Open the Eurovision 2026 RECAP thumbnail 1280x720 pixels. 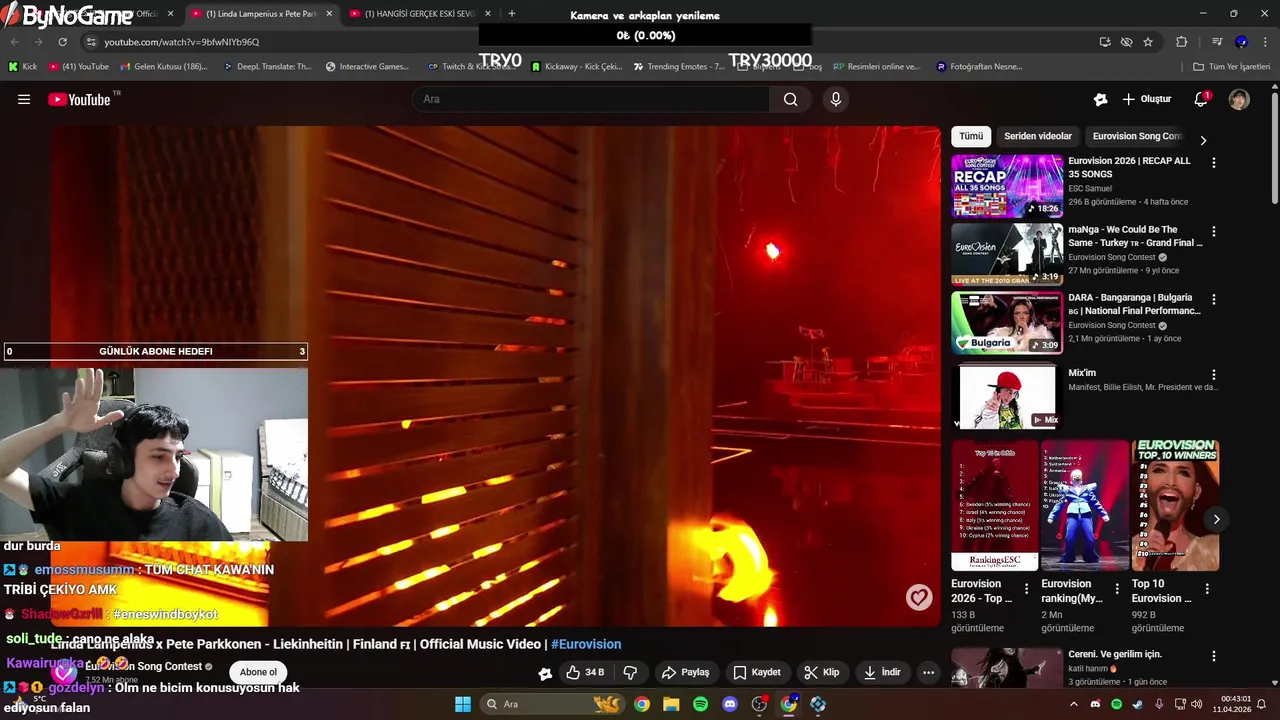point(1007,186)
